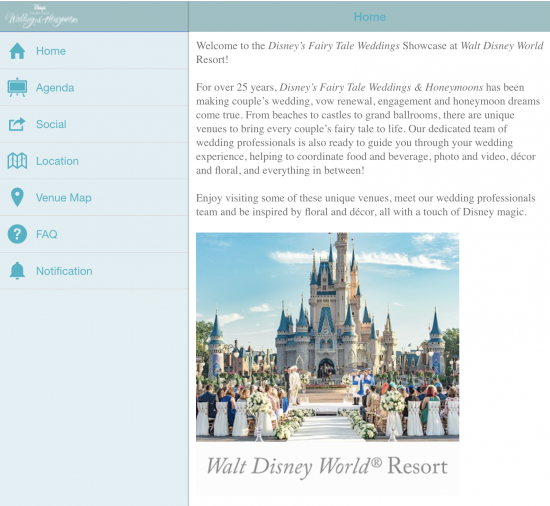Click the house icon next to Home
Image resolution: width=550 pixels, height=506 pixels.
(x=17, y=51)
